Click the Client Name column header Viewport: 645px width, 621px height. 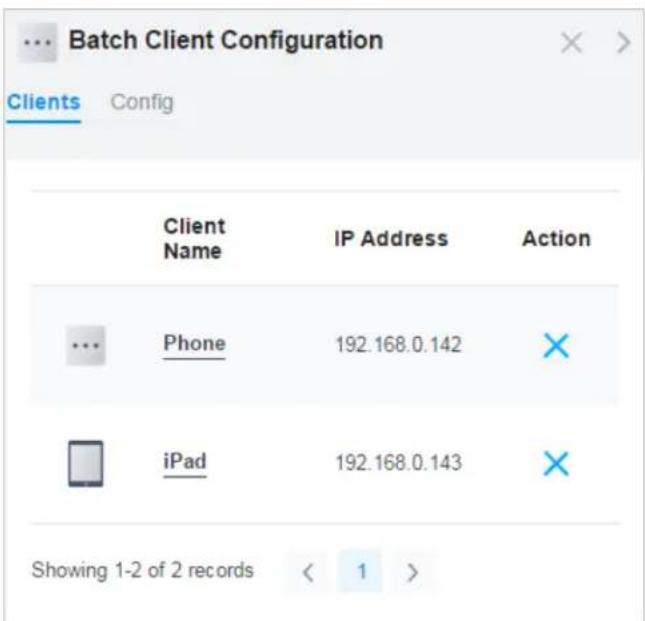tap(194, 239)
